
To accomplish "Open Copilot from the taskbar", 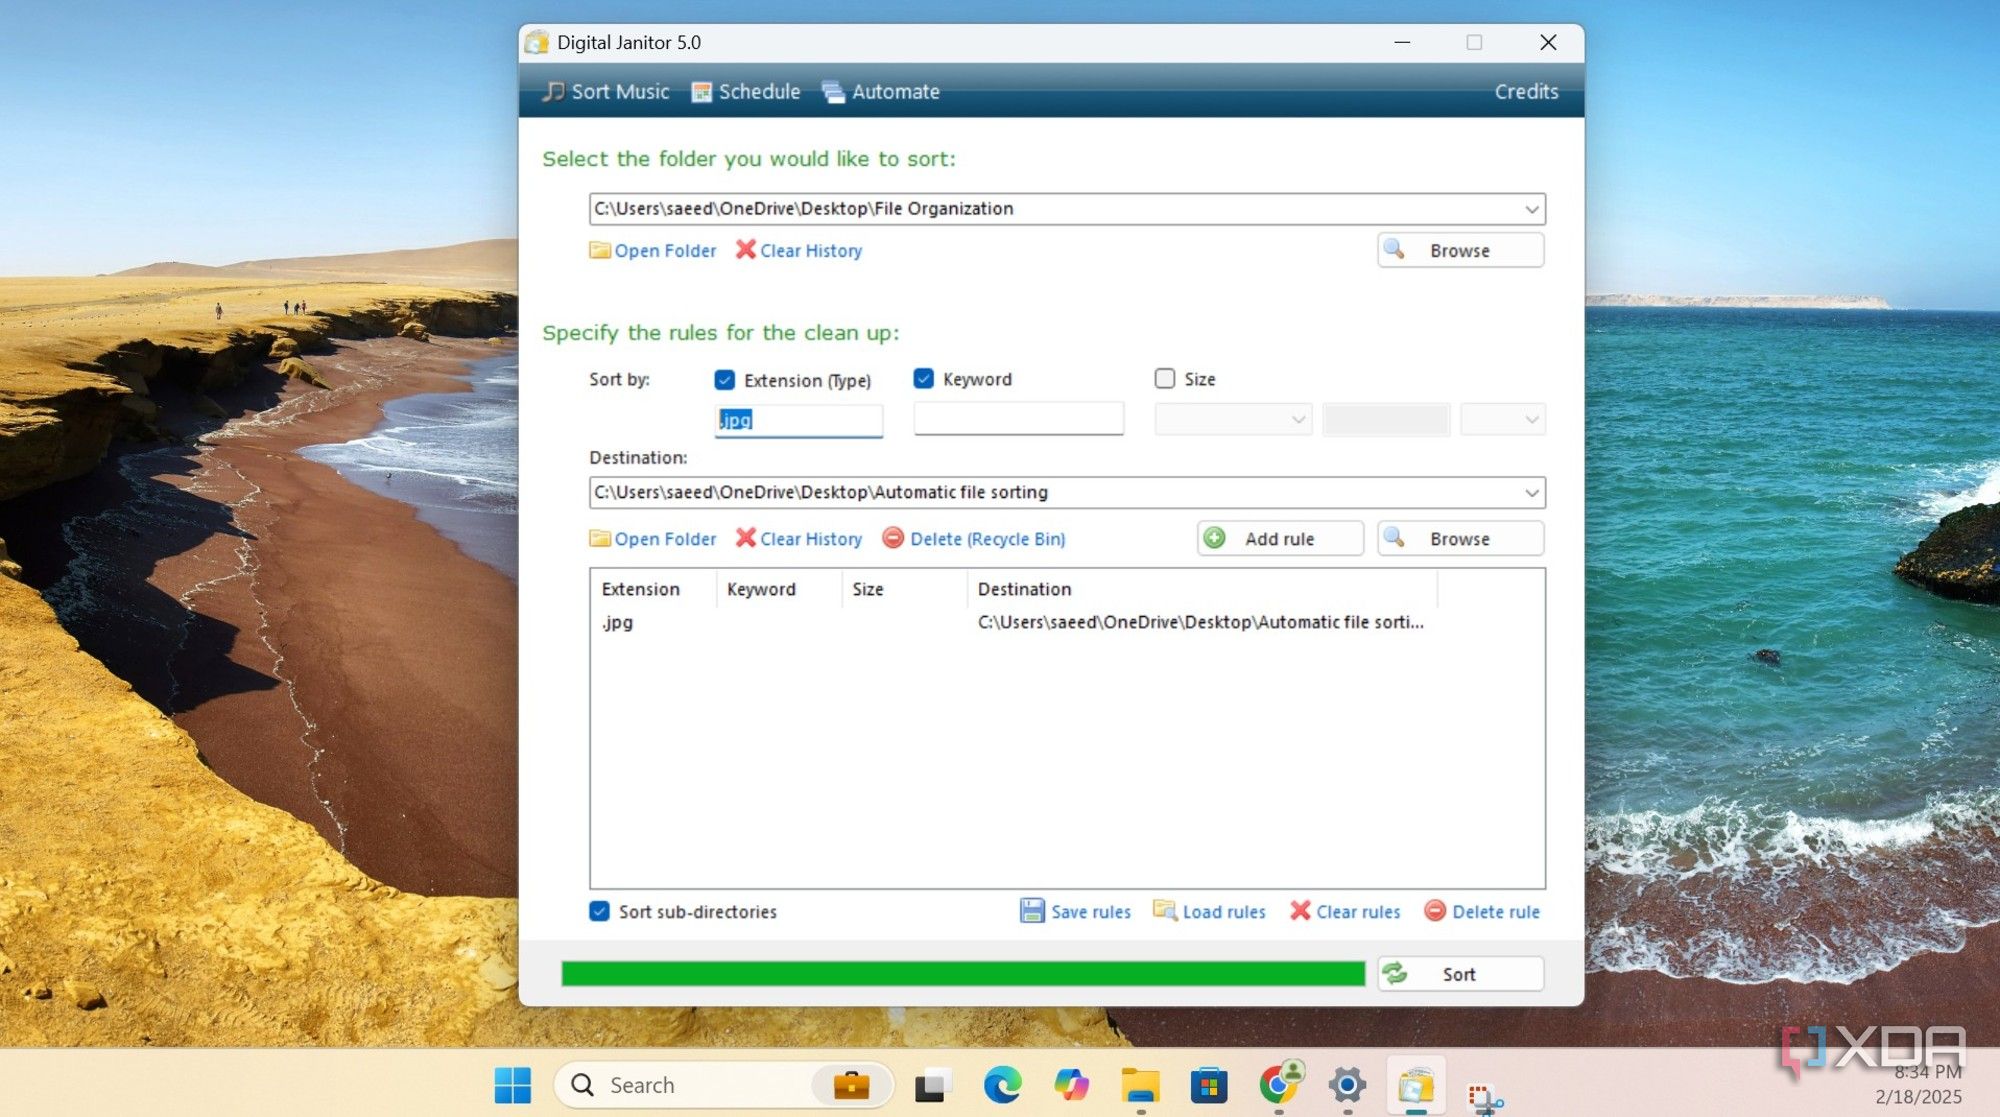I will click(1071, 1085).
